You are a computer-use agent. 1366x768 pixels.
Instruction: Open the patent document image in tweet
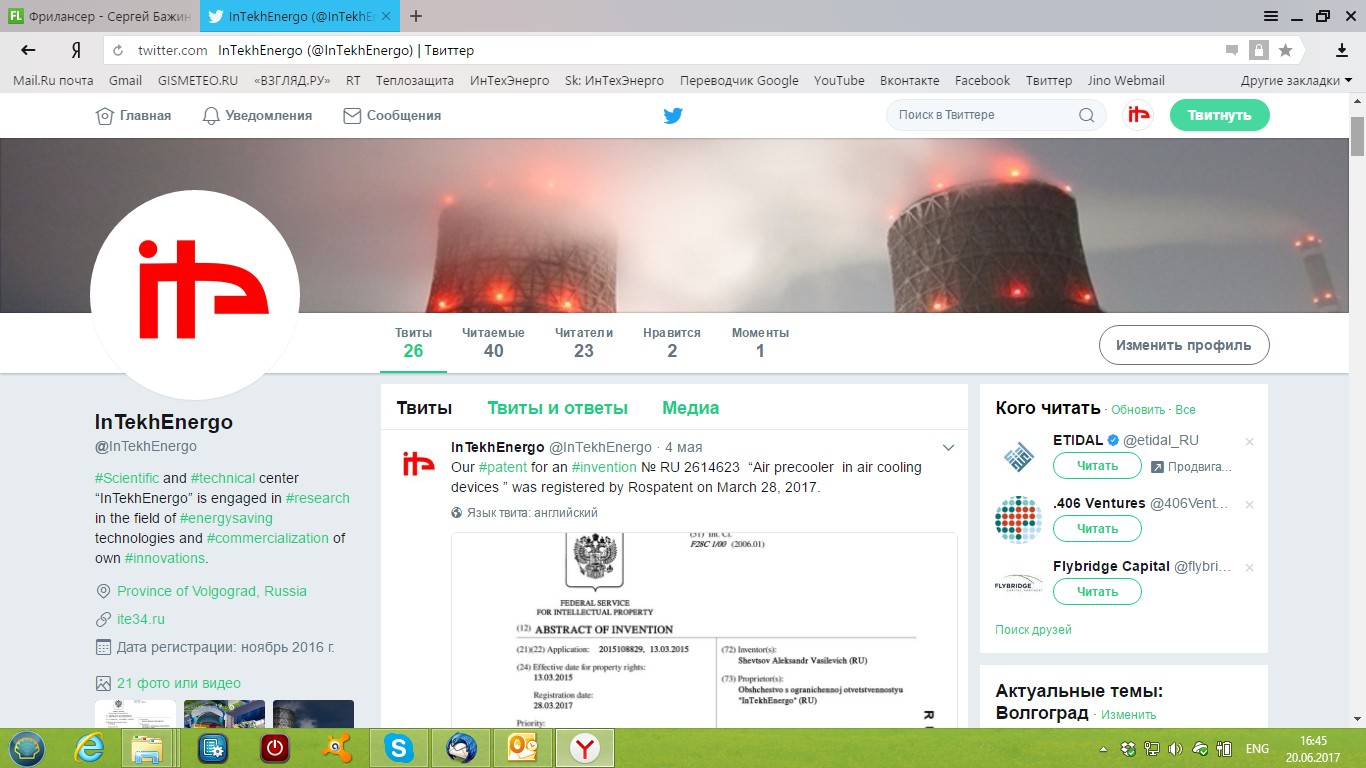coord(704,631)
